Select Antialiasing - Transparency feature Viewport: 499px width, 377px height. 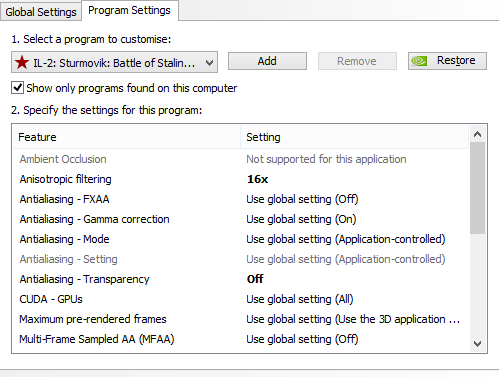[84, 279]
